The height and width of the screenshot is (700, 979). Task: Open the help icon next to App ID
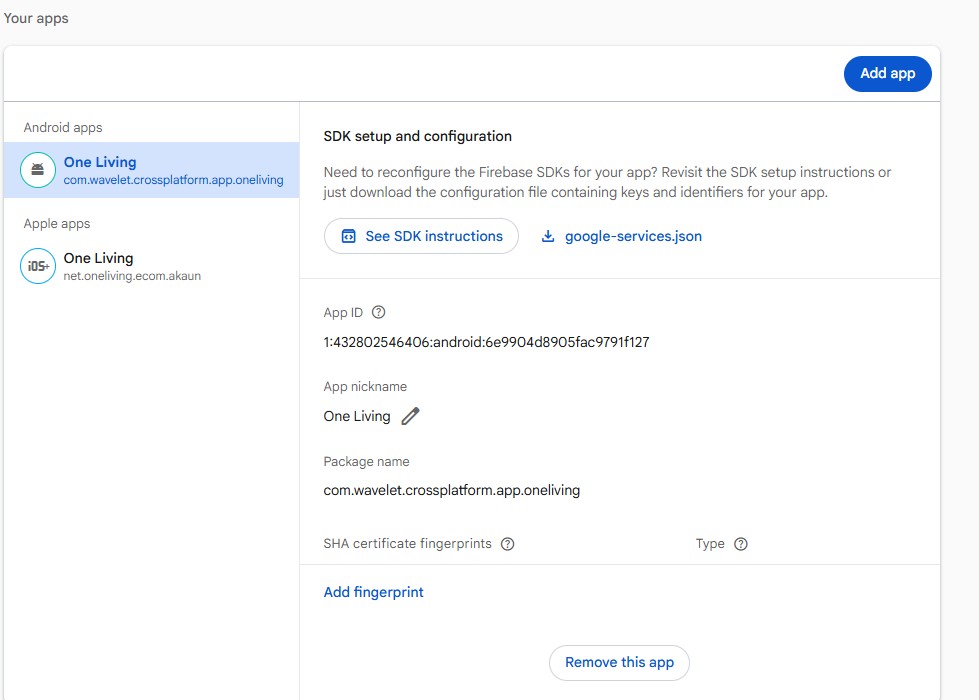(x=378, y=311)
